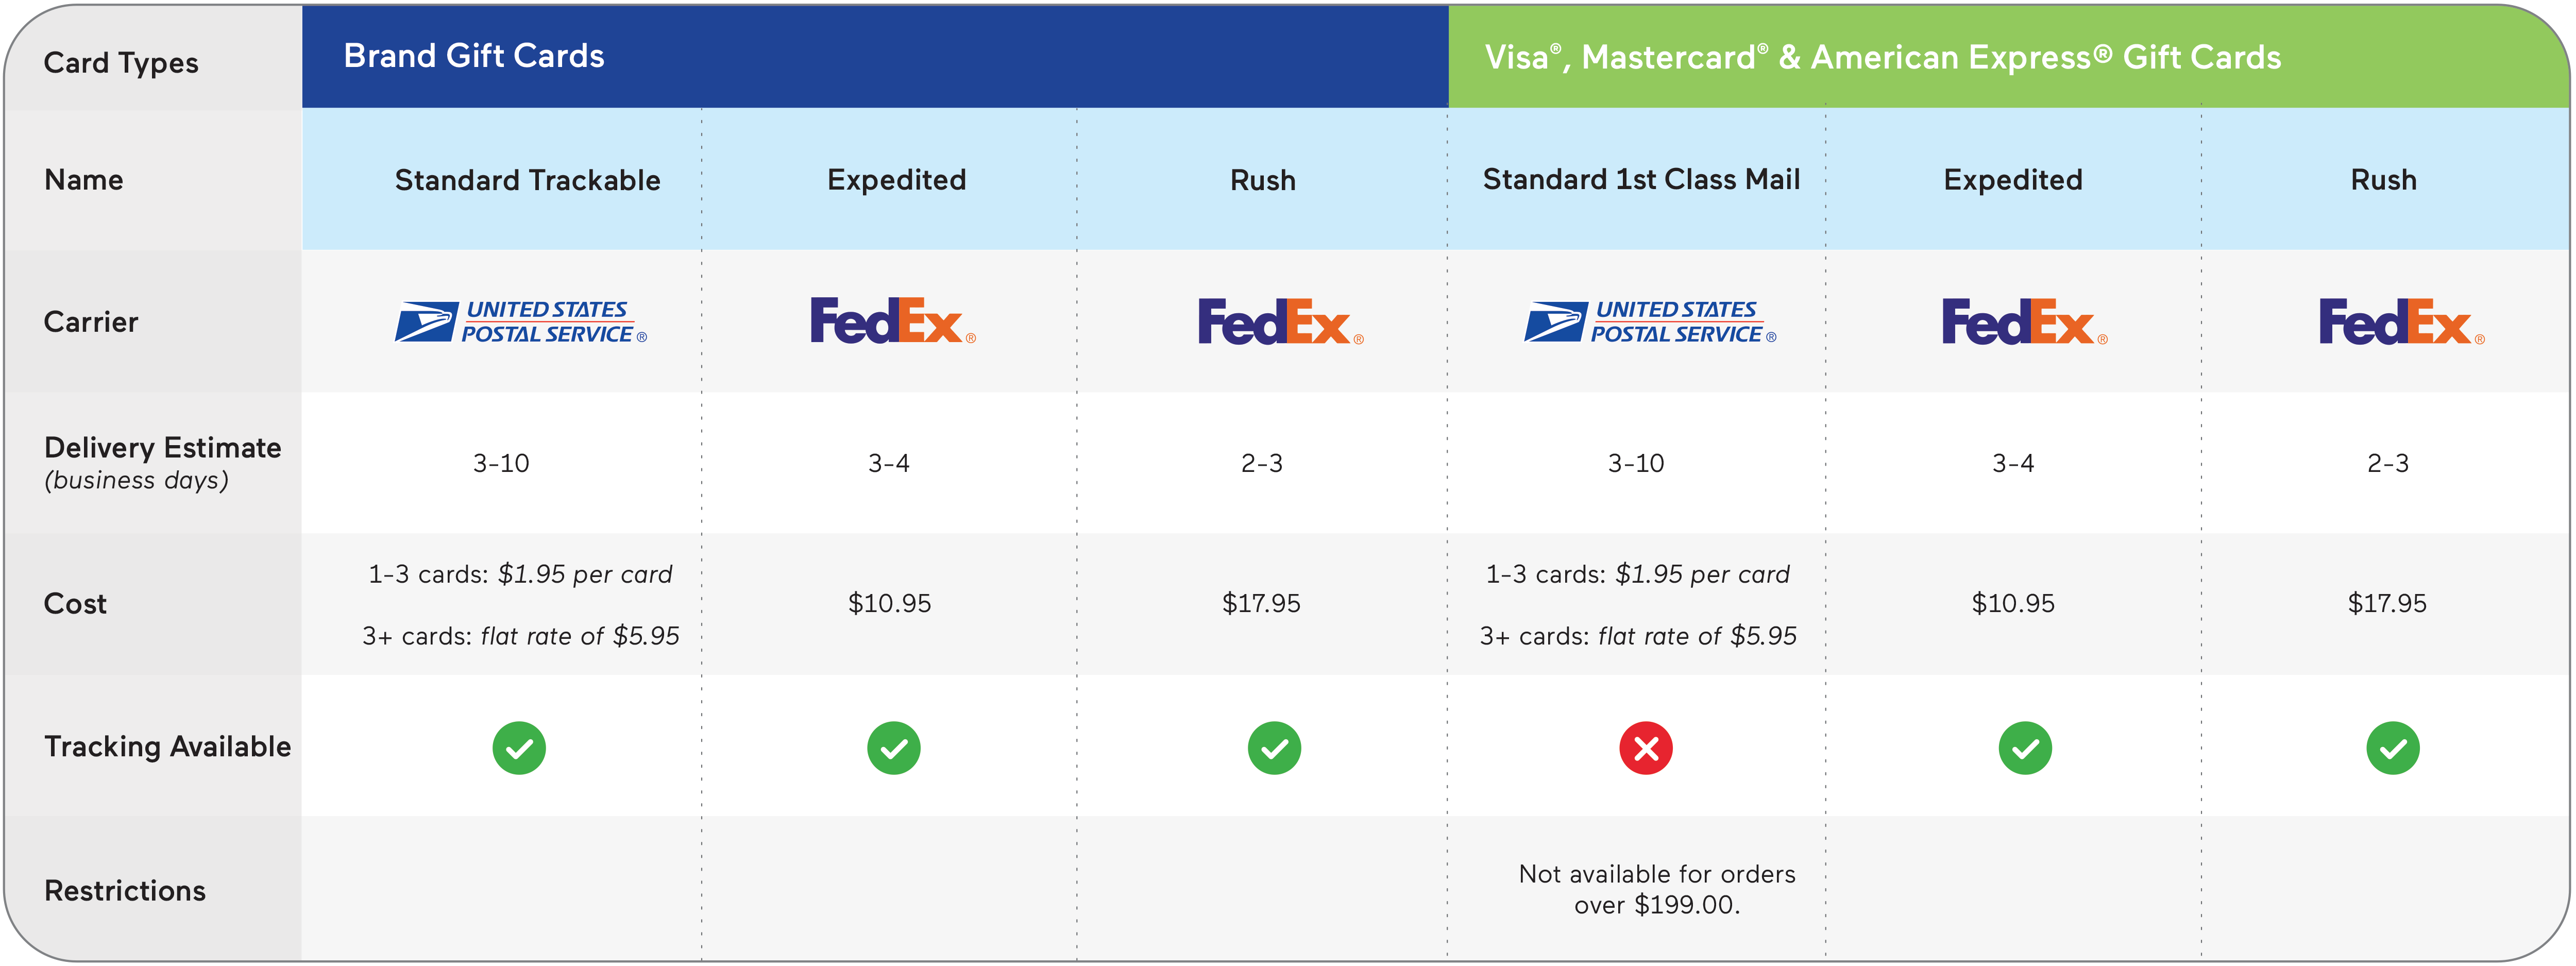Select the Brand Gift Cards header
The image size is (2576, 966).
pyautogui.click(x=474, y=56)
